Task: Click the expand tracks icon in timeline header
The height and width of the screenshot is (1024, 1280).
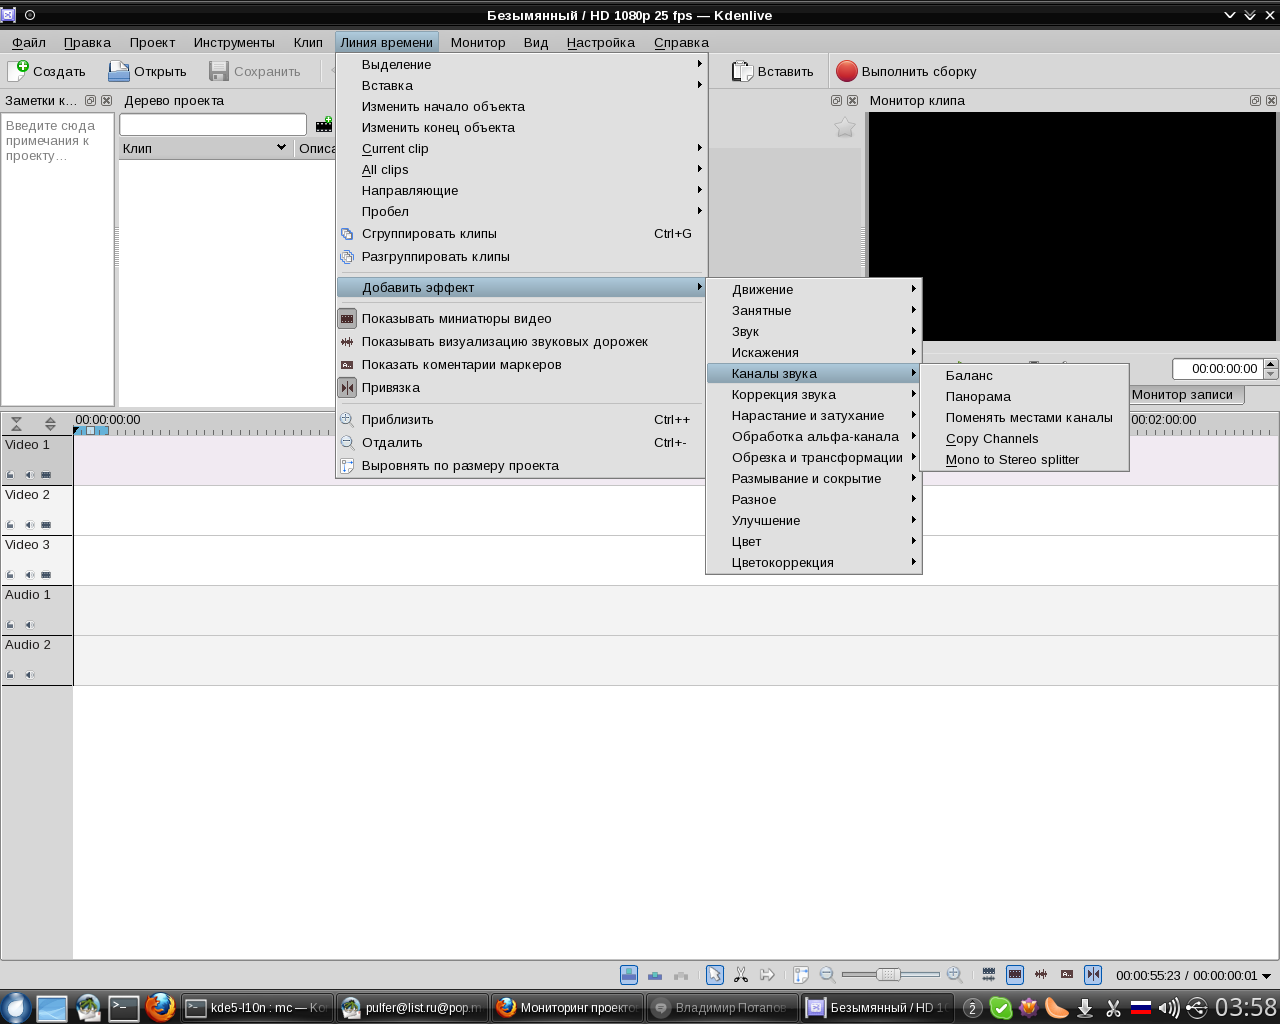Action: pos(50,425)
